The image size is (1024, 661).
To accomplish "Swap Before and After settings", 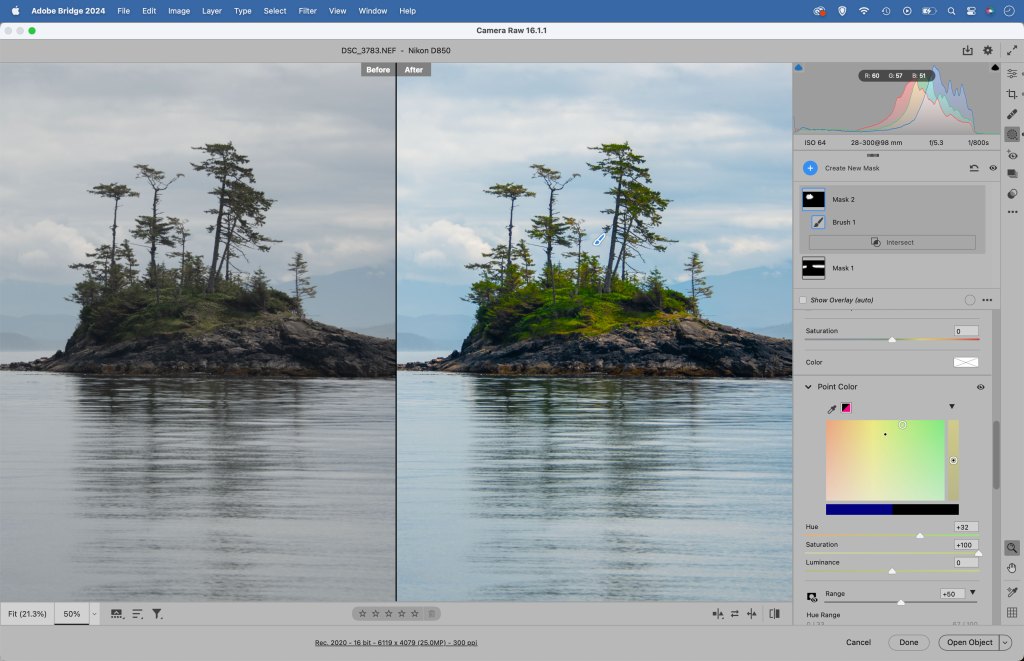I will pos(735,614).
